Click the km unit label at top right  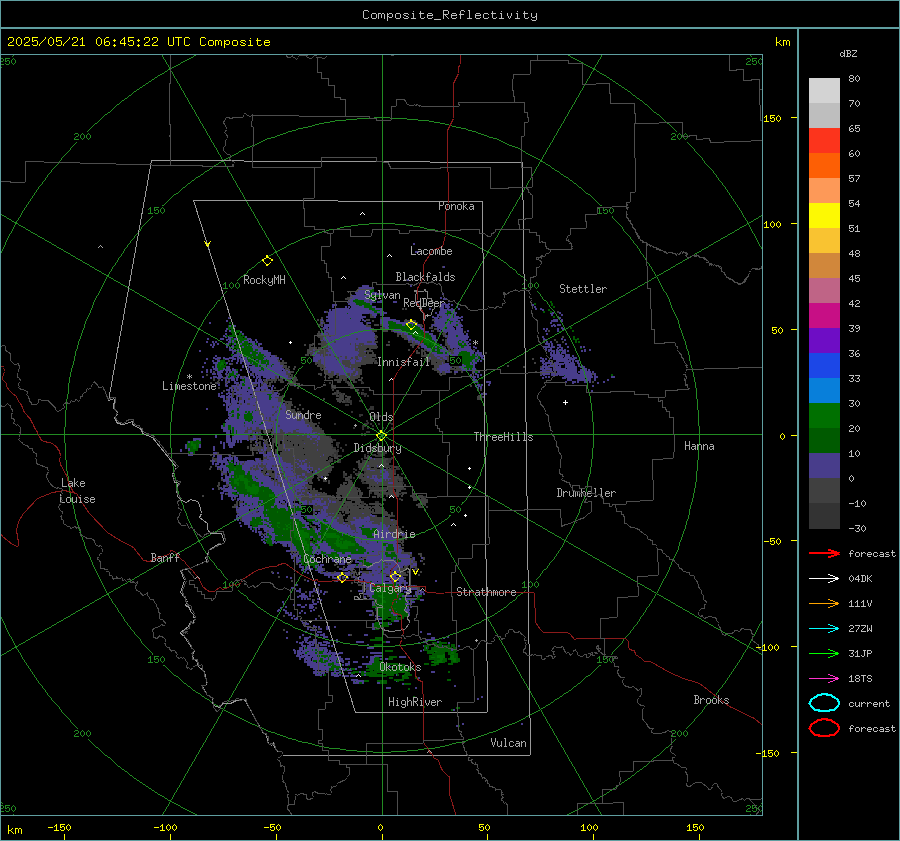click(x=782, y=42)
